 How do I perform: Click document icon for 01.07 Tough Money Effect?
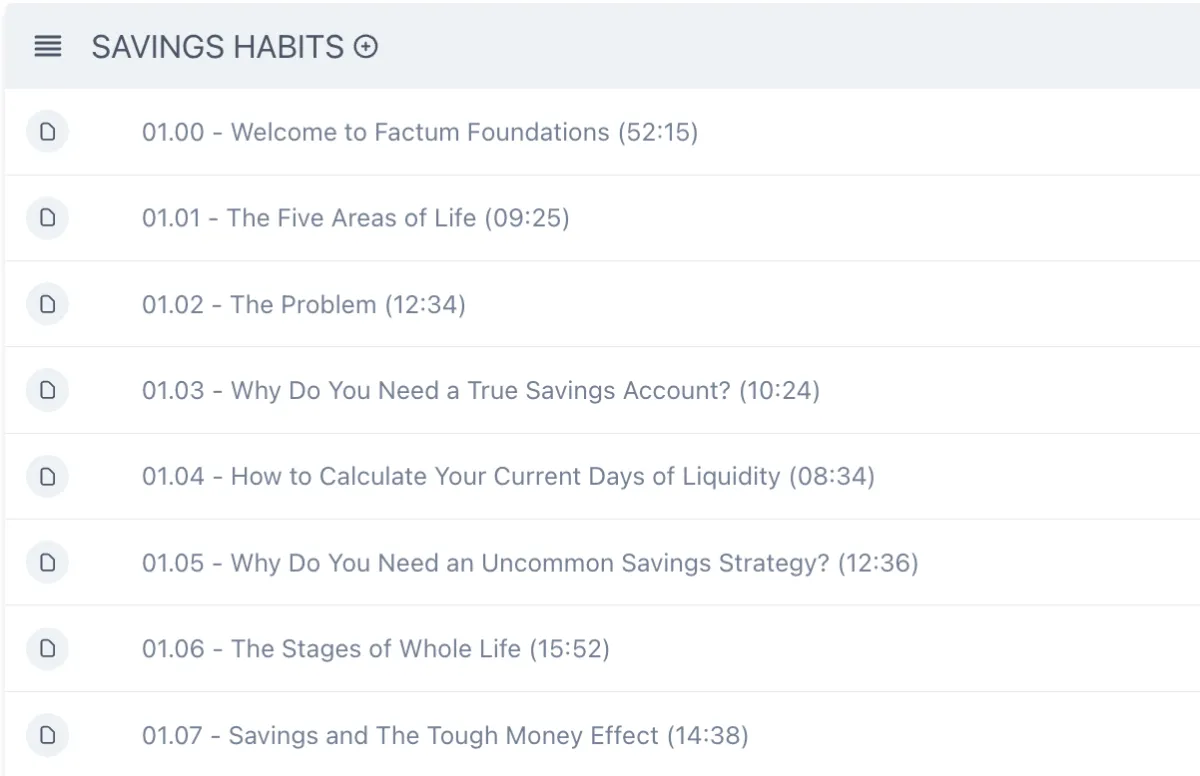click(x=47, y=736)
